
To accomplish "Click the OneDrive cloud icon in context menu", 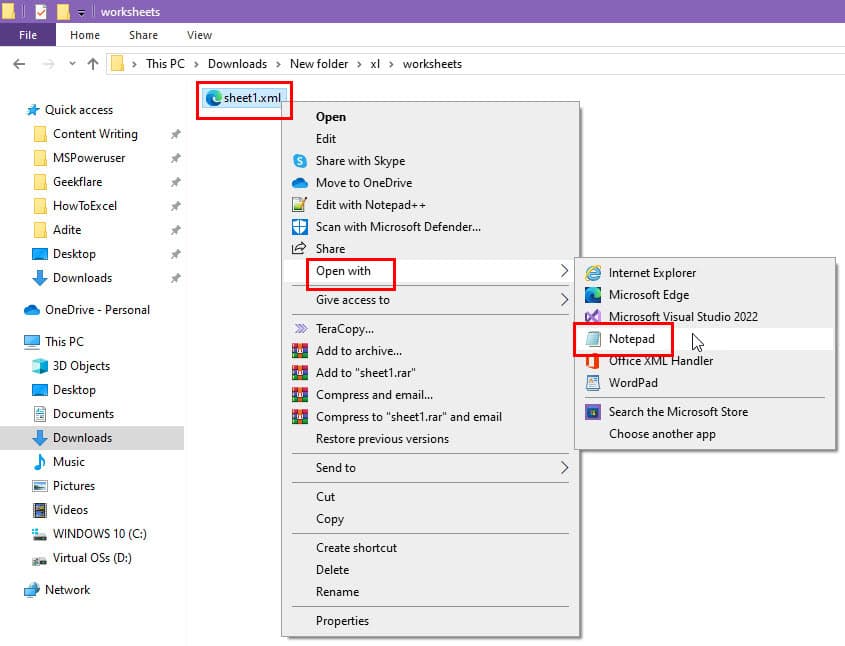I will [300, 183].
